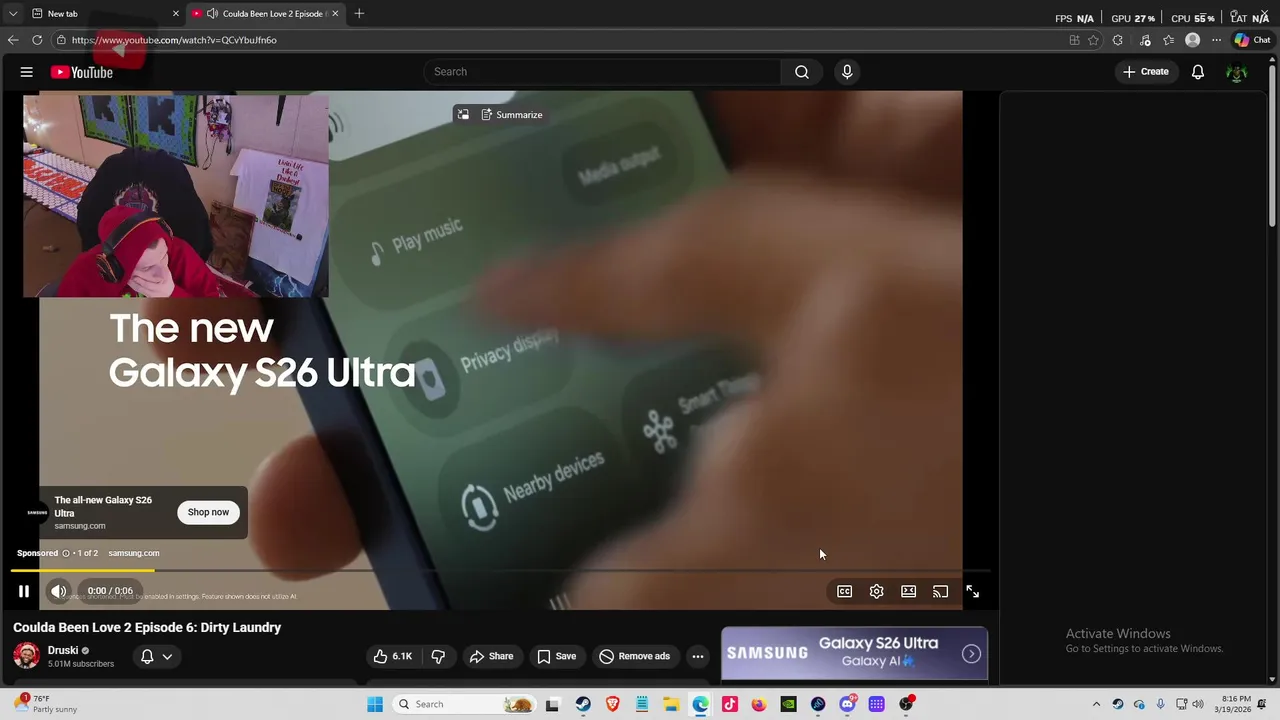1280x720 pixels.
Task: Click Shop now on the Samsung ad
Action: [x=208, y=512]
